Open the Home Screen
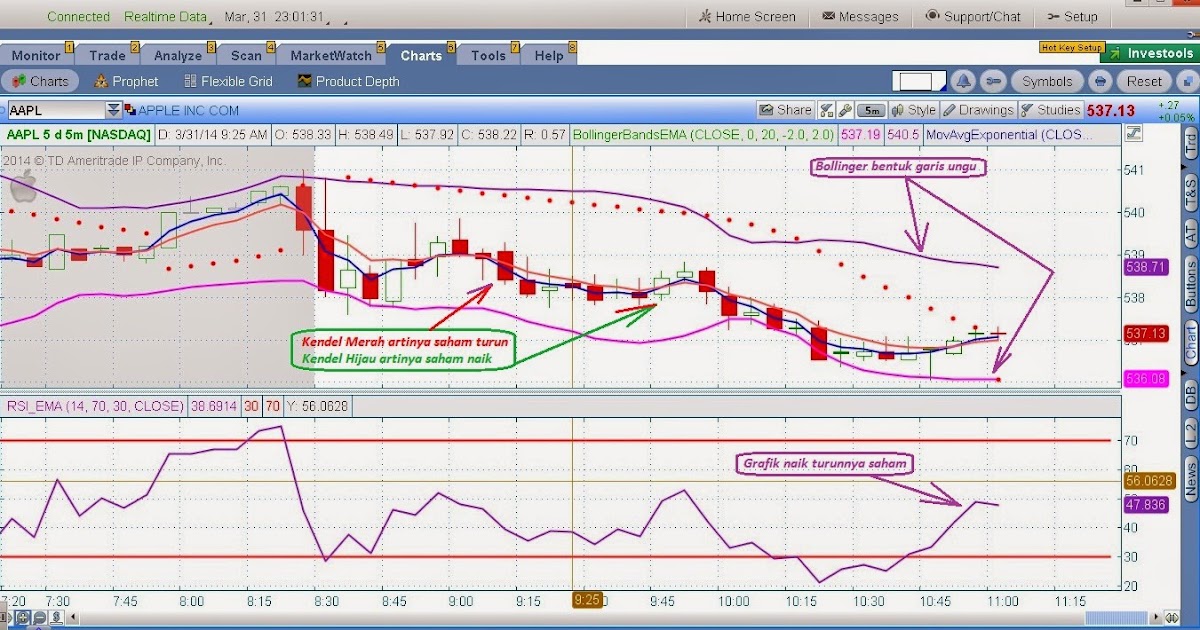 coord(747,16)
